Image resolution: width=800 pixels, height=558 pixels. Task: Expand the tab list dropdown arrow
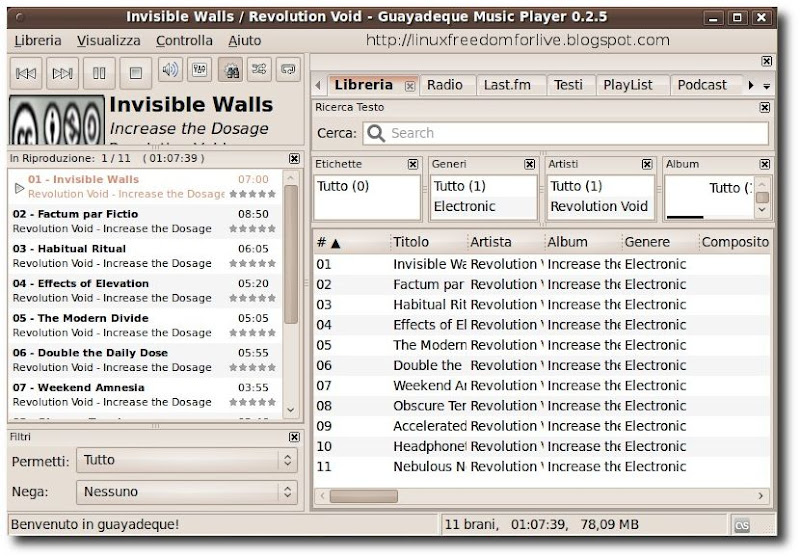point(767,86)
